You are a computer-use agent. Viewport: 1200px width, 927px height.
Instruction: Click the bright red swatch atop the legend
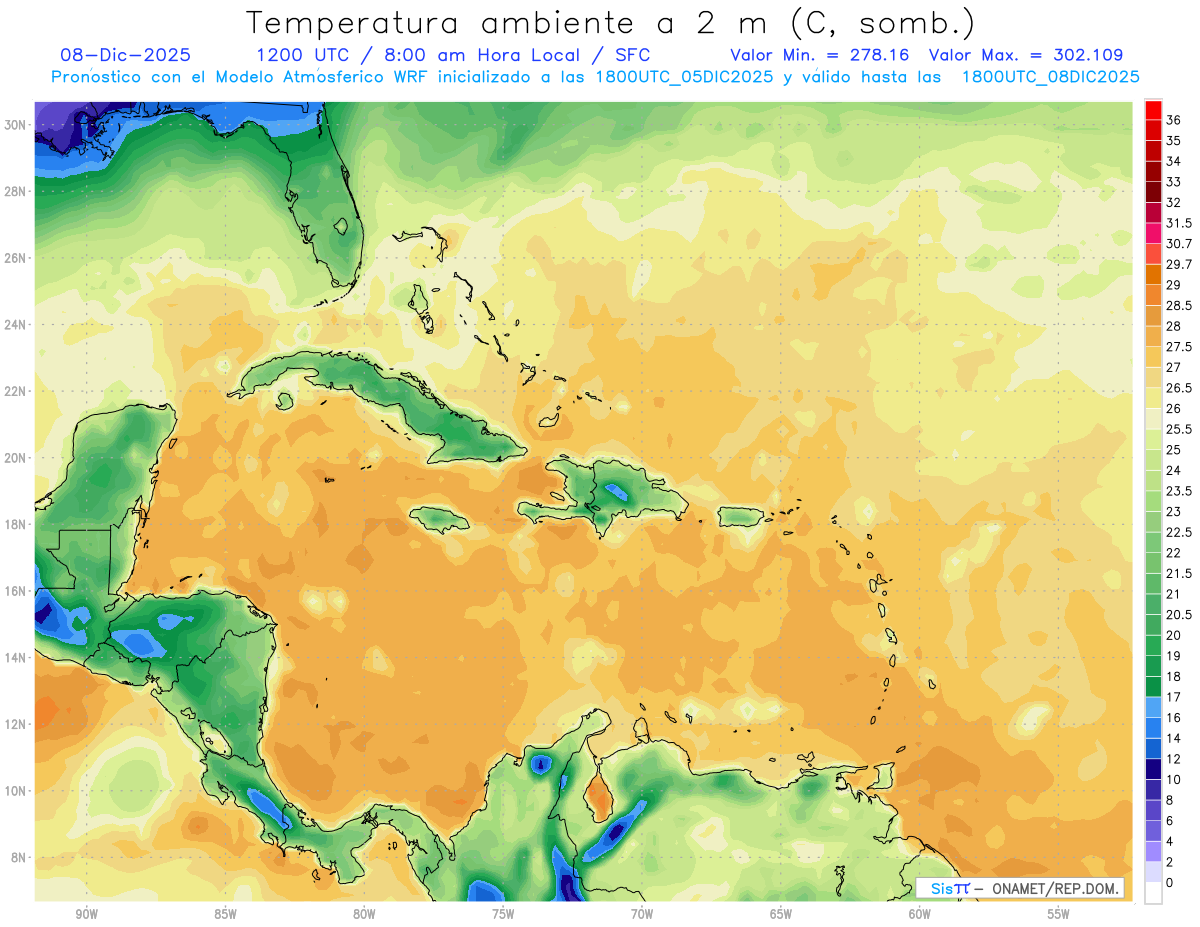pyautogui.click(x=1153, y=110)
